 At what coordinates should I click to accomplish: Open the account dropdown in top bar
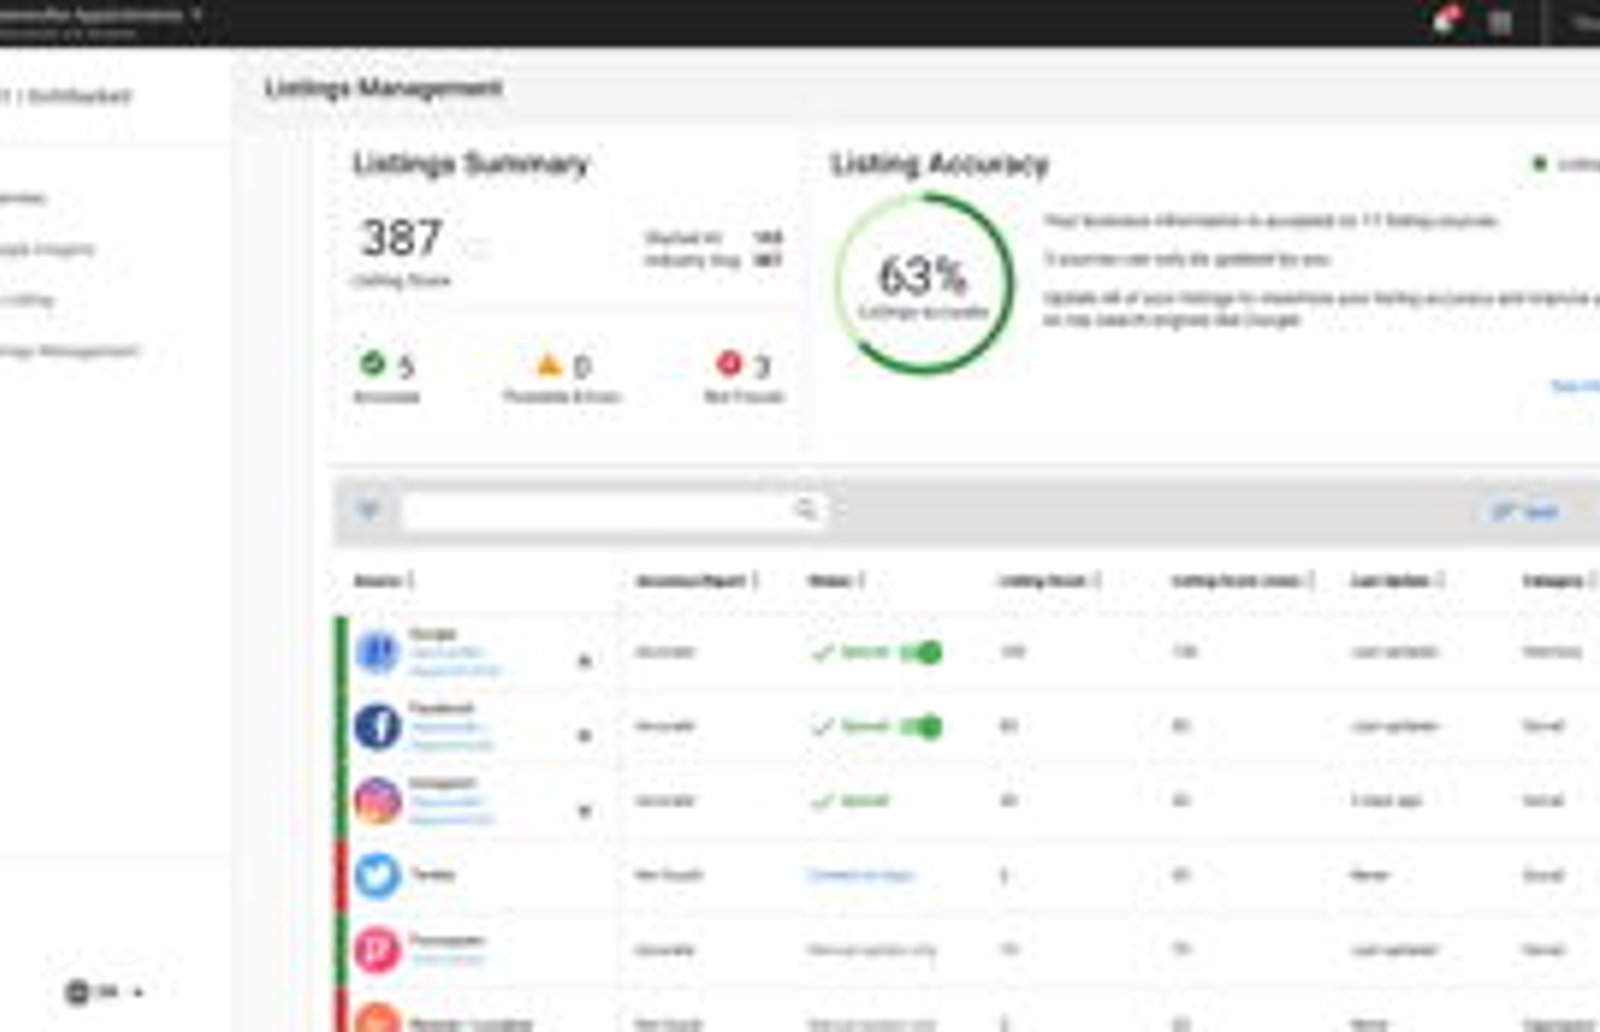tap(197, 14)
